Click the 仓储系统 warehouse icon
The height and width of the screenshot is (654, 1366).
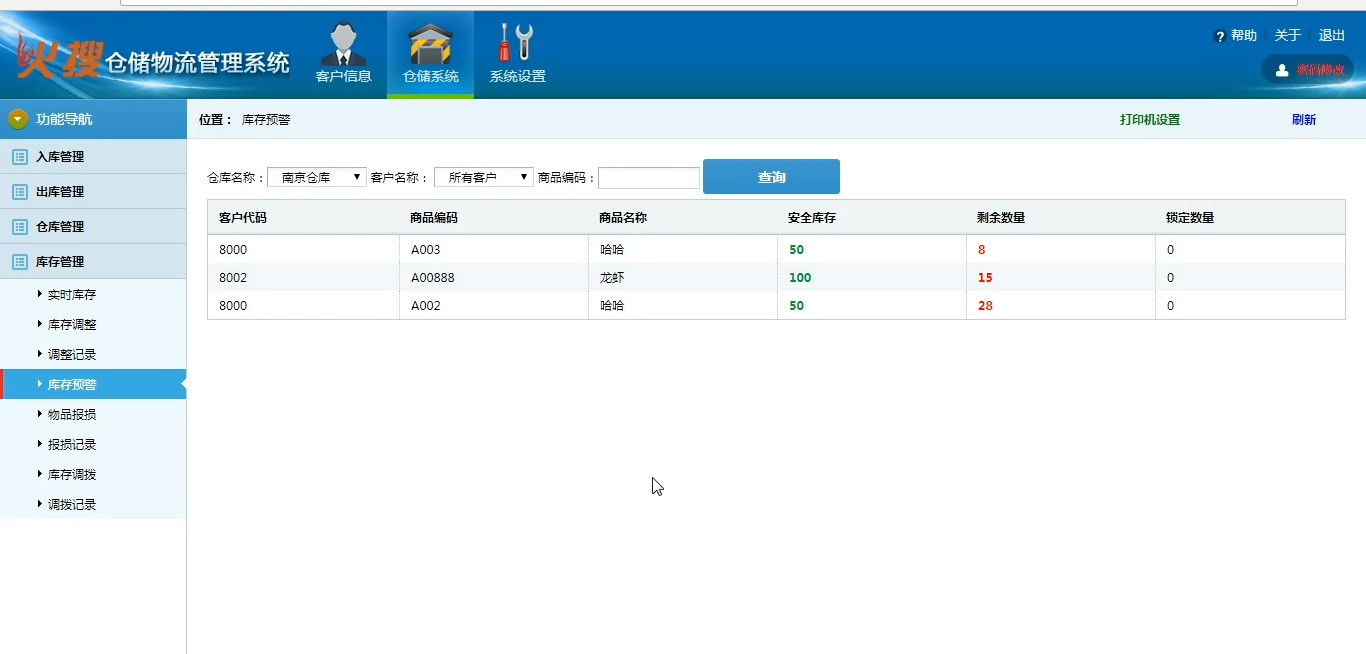tap(430, 45)
